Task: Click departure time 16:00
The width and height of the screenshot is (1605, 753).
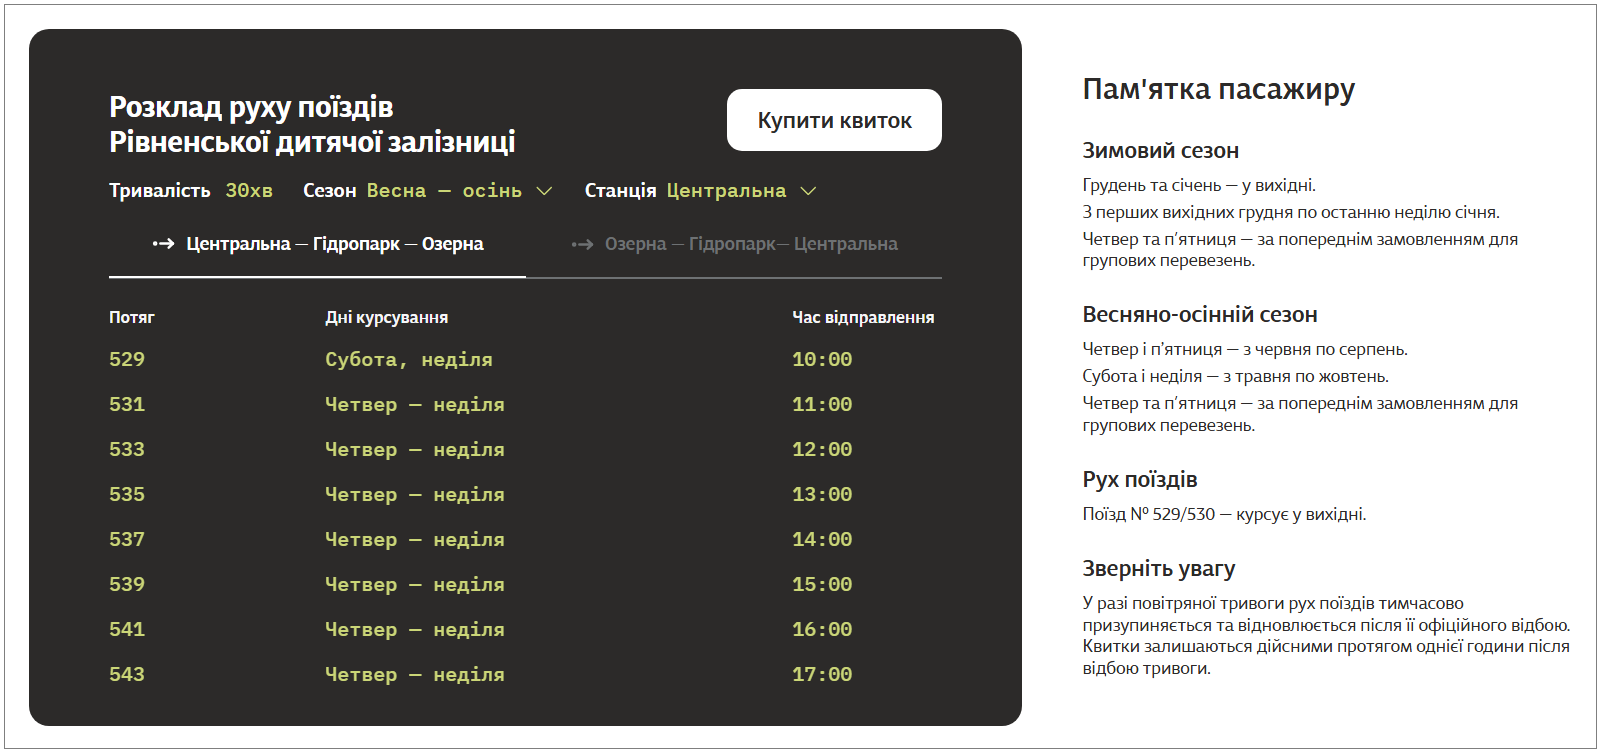Action: click(822, 630)
